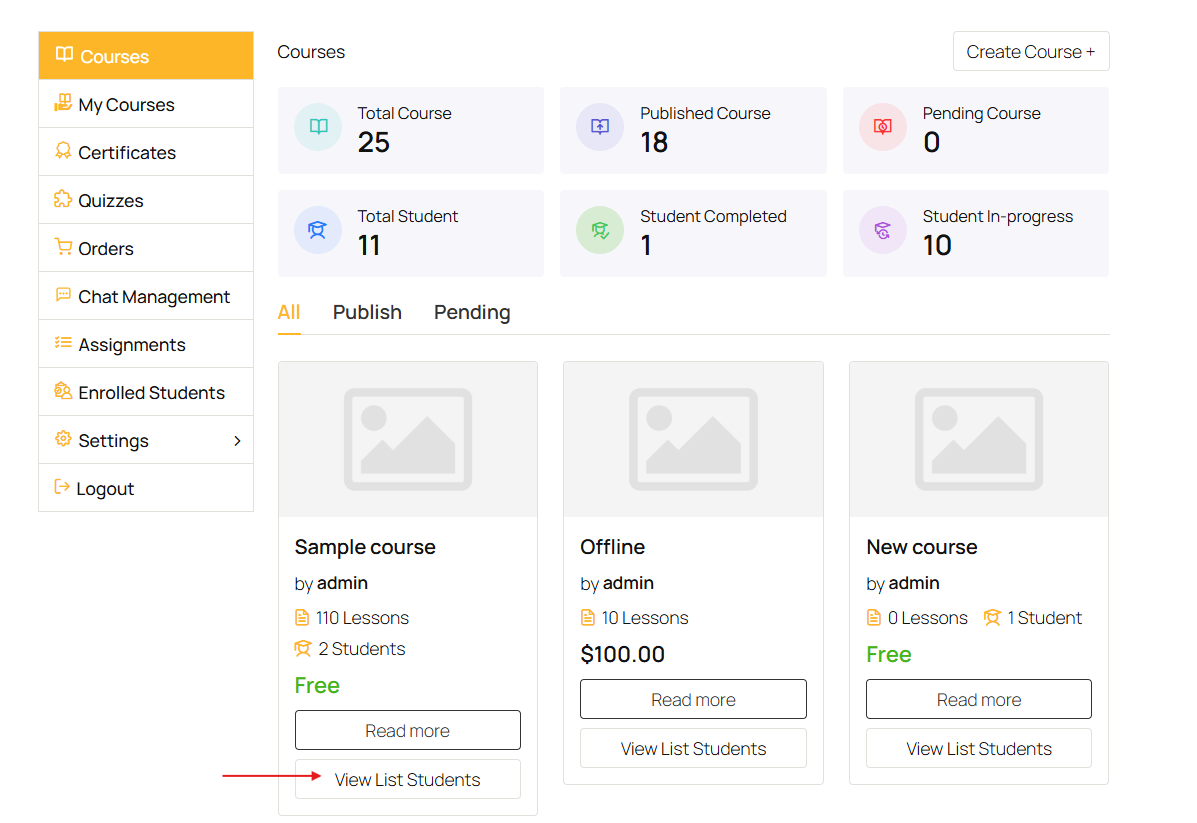Click the Total Student graduation cap icon
Viewport: 1197px width, 823px height.
click(317, 230)
